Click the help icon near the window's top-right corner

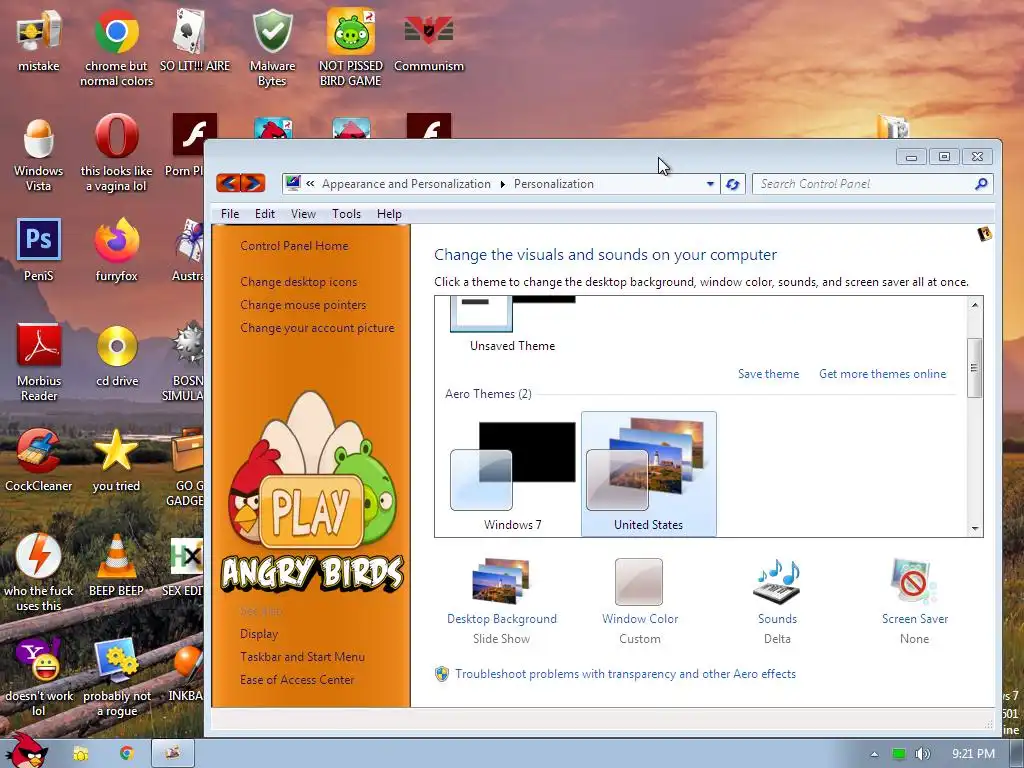984,234
